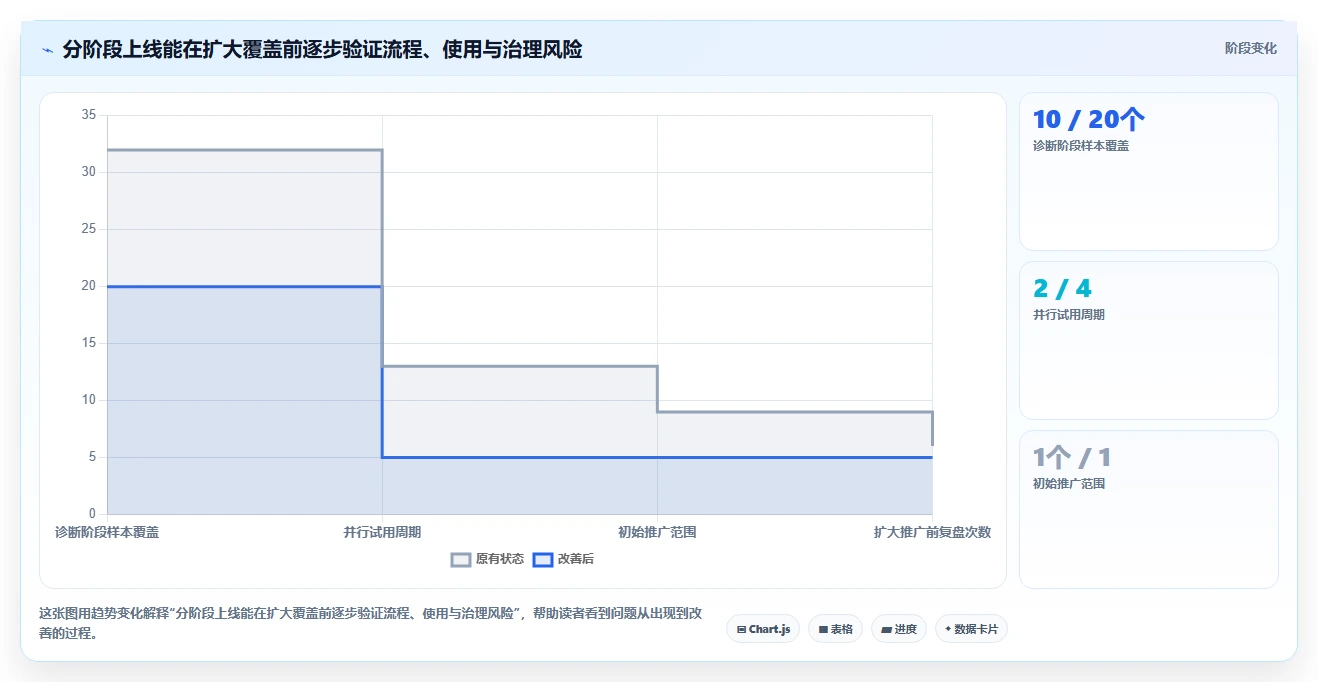
Task: Click the 表格 tag pill
Action: [x=835, y=629]
